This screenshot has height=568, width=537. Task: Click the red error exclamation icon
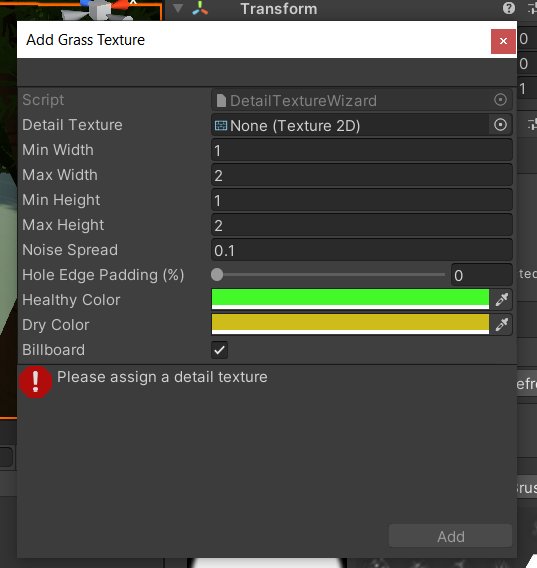[x=35, y=382]
